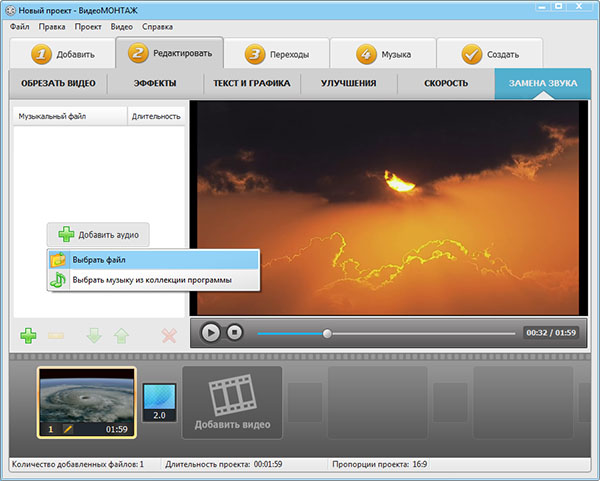The image size is (600, 481).
Task: Click the green music note icon
Action: tap(58, 280)
